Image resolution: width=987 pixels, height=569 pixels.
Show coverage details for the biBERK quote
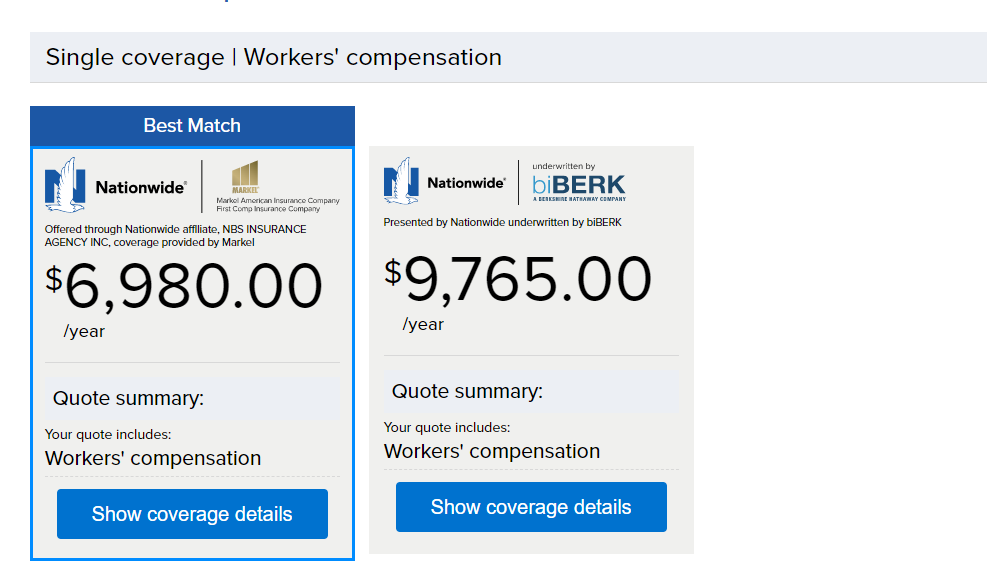coord(531,507)
